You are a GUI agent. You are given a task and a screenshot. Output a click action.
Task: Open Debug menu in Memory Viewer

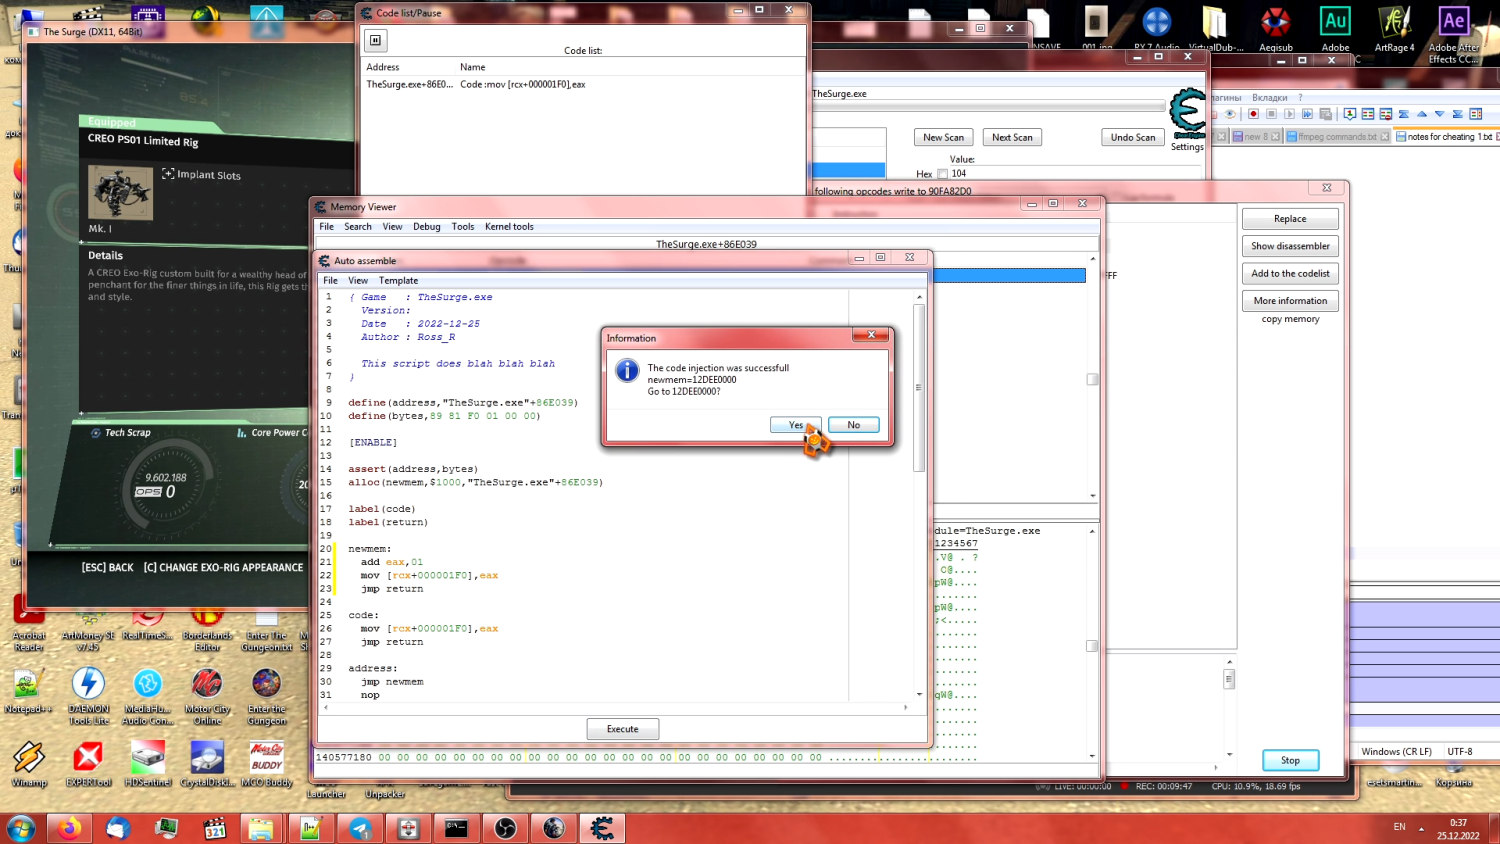pos(427,227)
